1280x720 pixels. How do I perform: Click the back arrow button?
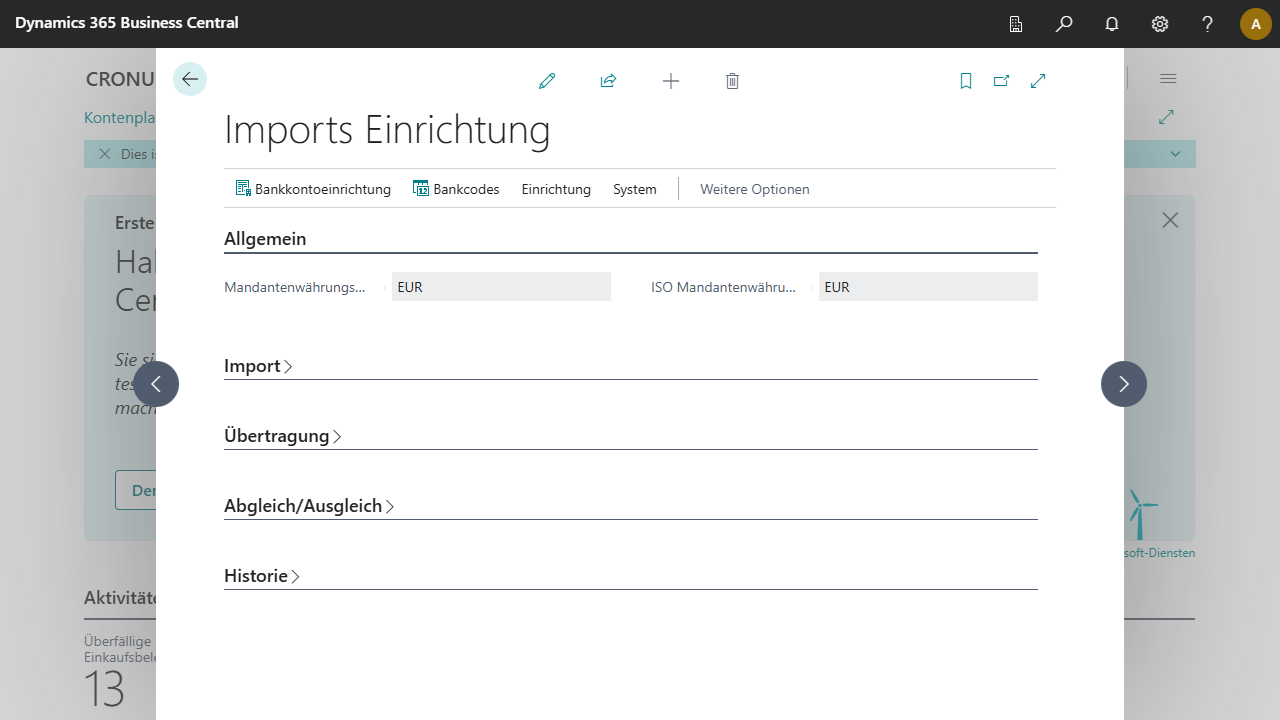(x=190, y=79)
